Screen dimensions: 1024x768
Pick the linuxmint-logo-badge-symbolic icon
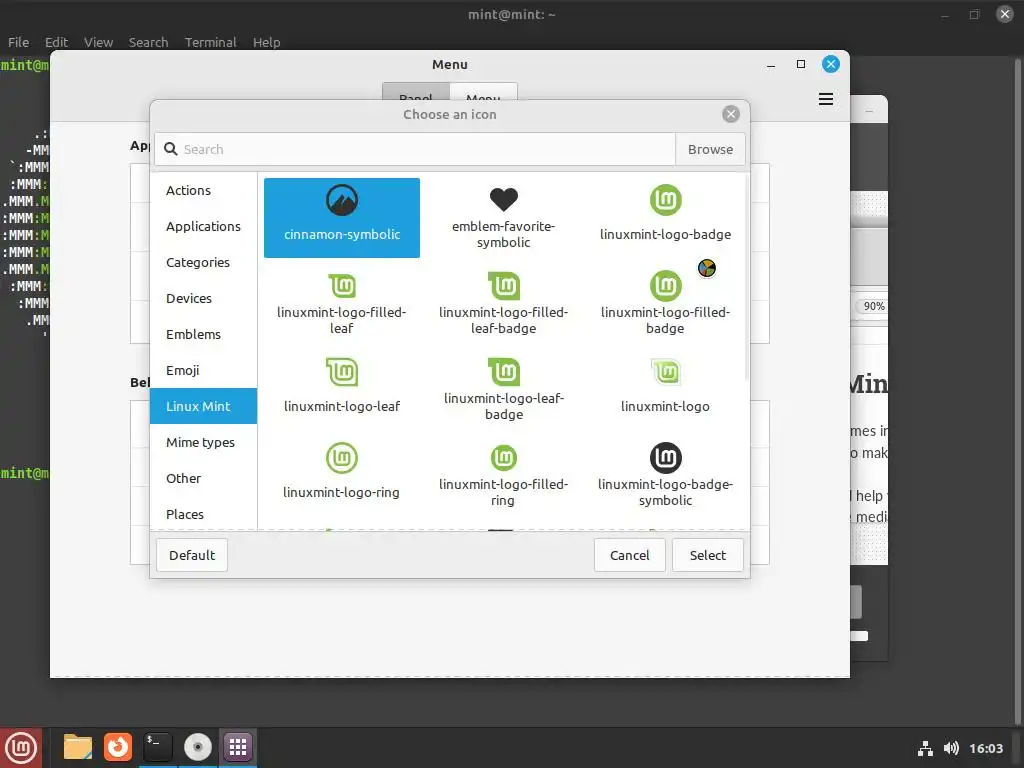tap(665, 476)
